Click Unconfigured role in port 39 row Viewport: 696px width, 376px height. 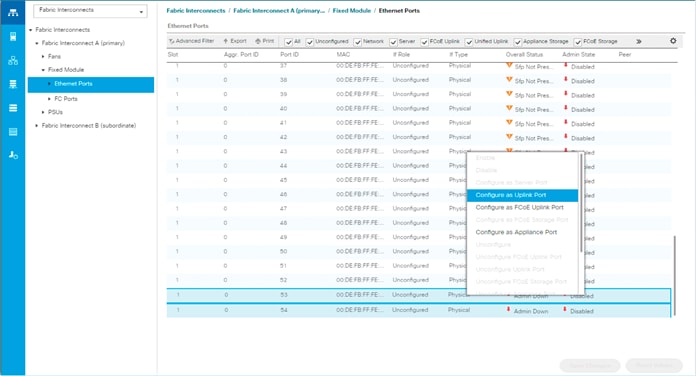[411, 94]
